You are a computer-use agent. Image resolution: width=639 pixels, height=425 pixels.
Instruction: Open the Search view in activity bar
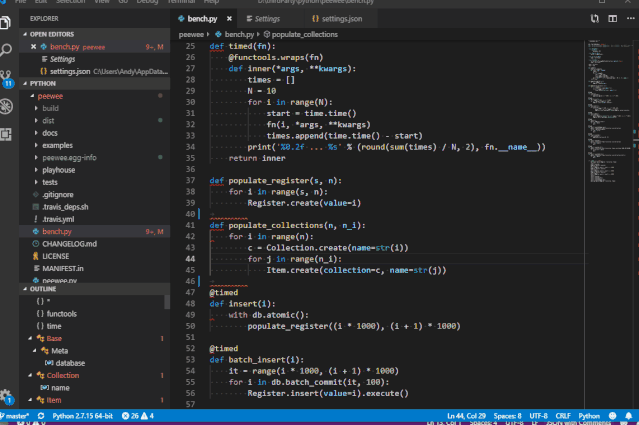click(x=6, y=50)
